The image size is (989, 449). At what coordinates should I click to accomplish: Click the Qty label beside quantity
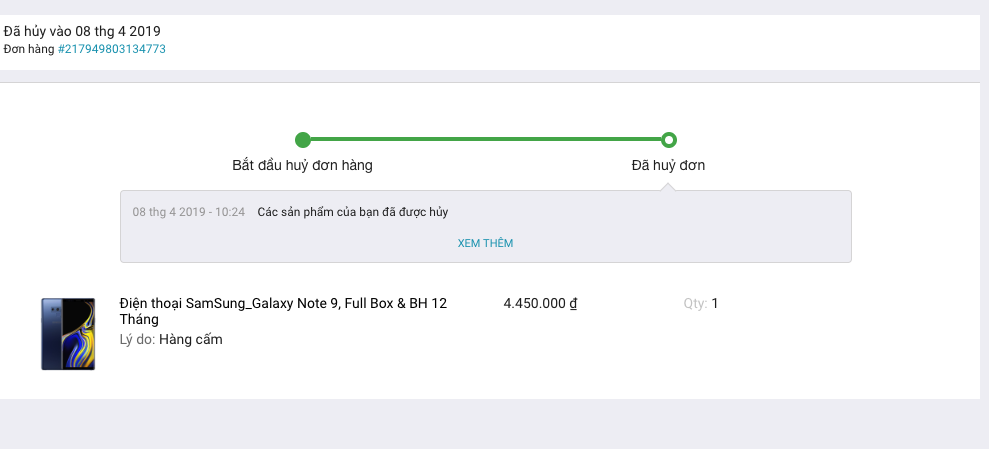click(696, 303)
